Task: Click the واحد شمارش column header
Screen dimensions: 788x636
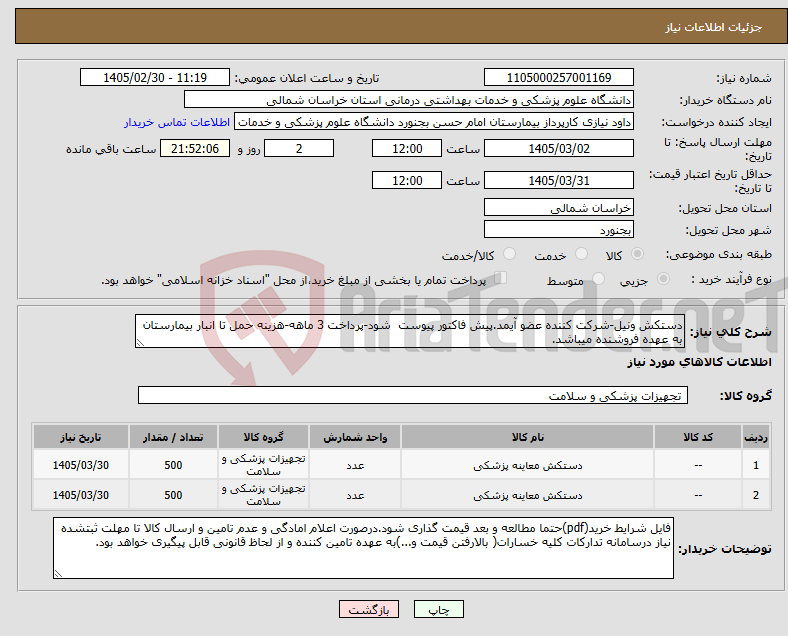Action: point(355,437)
